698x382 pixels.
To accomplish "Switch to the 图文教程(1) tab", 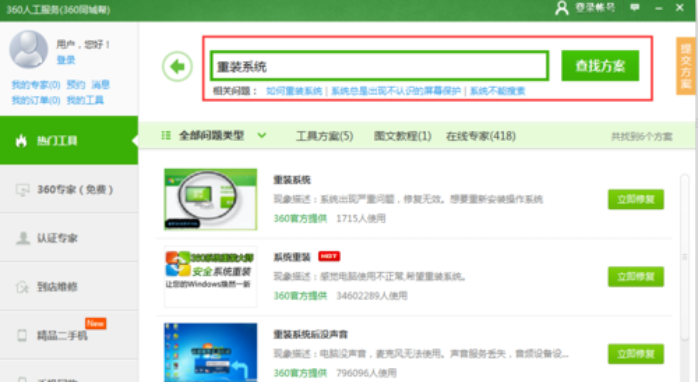I will point(402,136).
